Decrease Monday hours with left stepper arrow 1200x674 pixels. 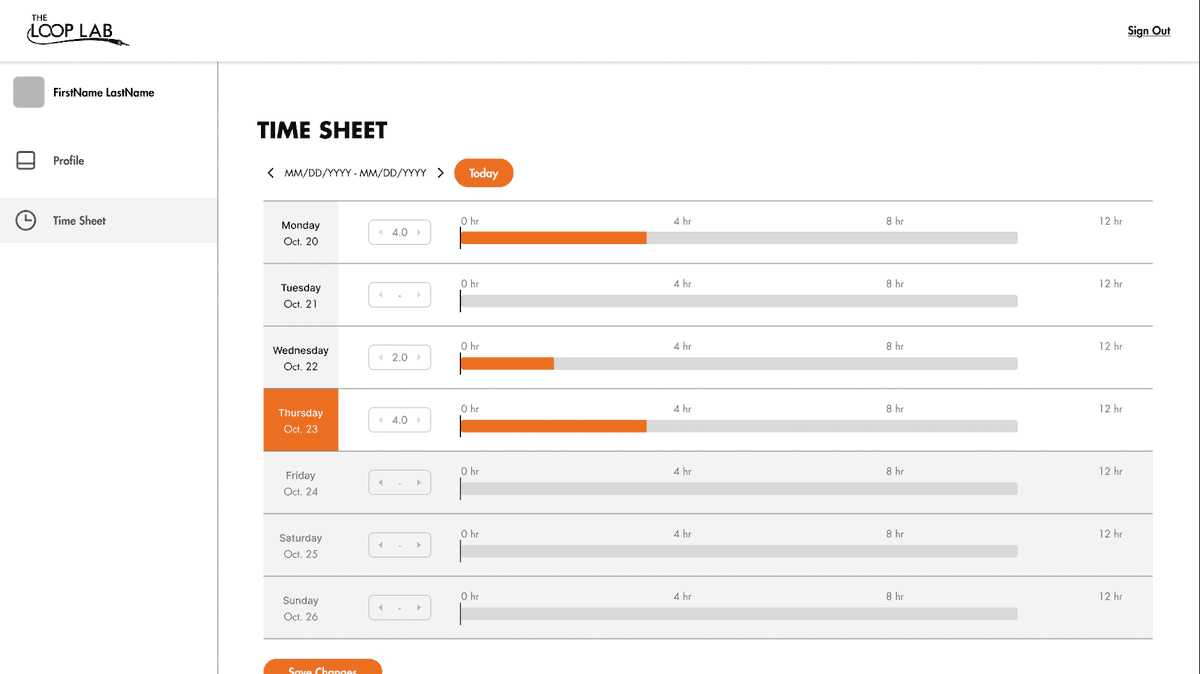381,233
